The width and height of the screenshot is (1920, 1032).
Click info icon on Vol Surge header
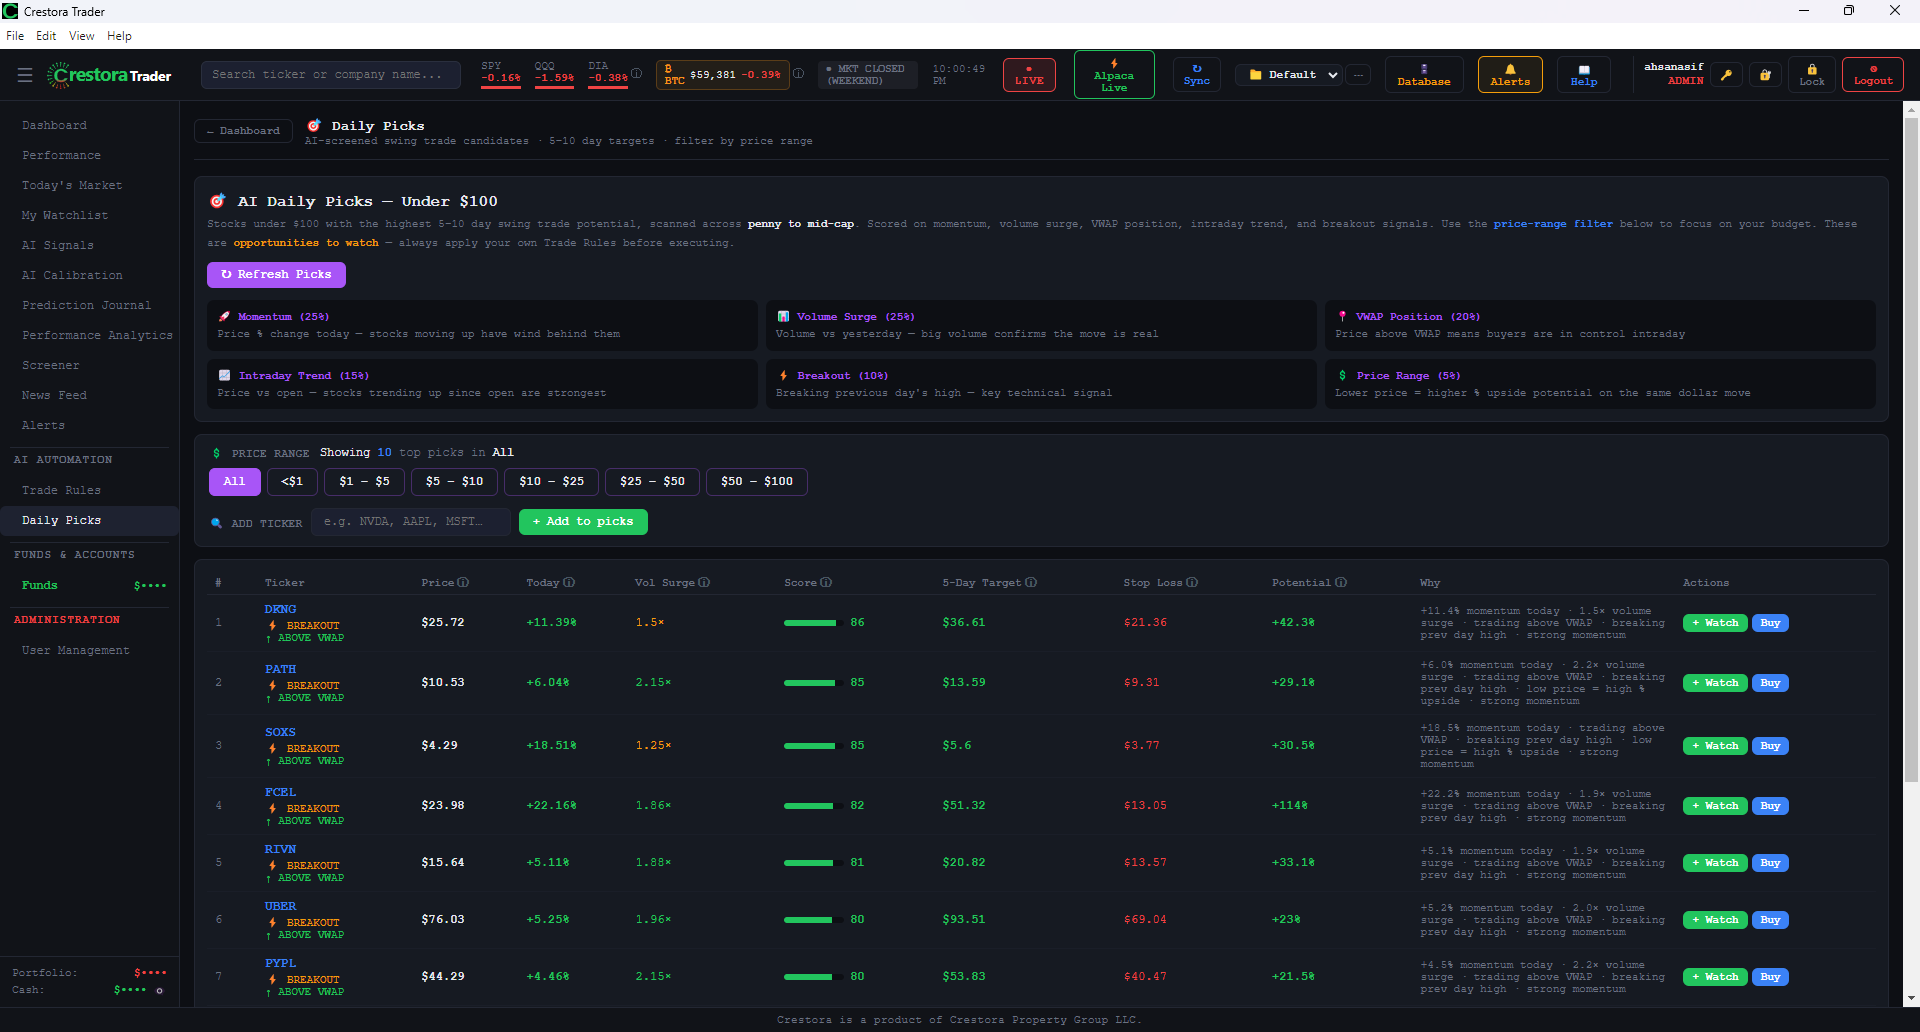coord(704,582)
